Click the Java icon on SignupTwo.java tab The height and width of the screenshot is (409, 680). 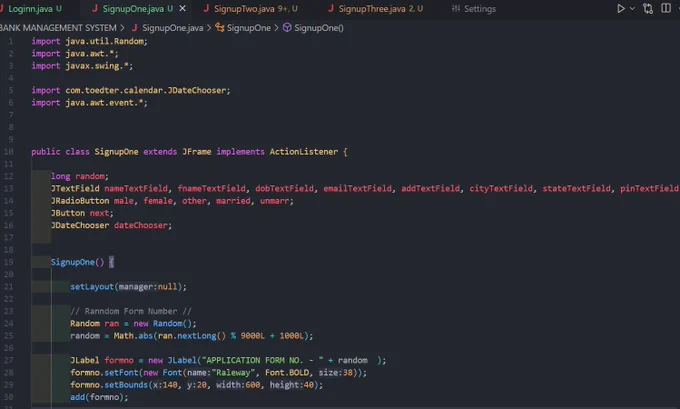206,8
